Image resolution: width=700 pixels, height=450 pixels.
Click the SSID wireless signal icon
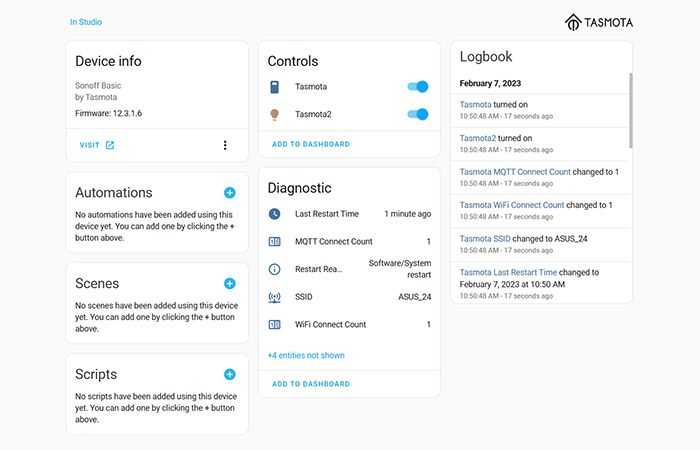276,297
